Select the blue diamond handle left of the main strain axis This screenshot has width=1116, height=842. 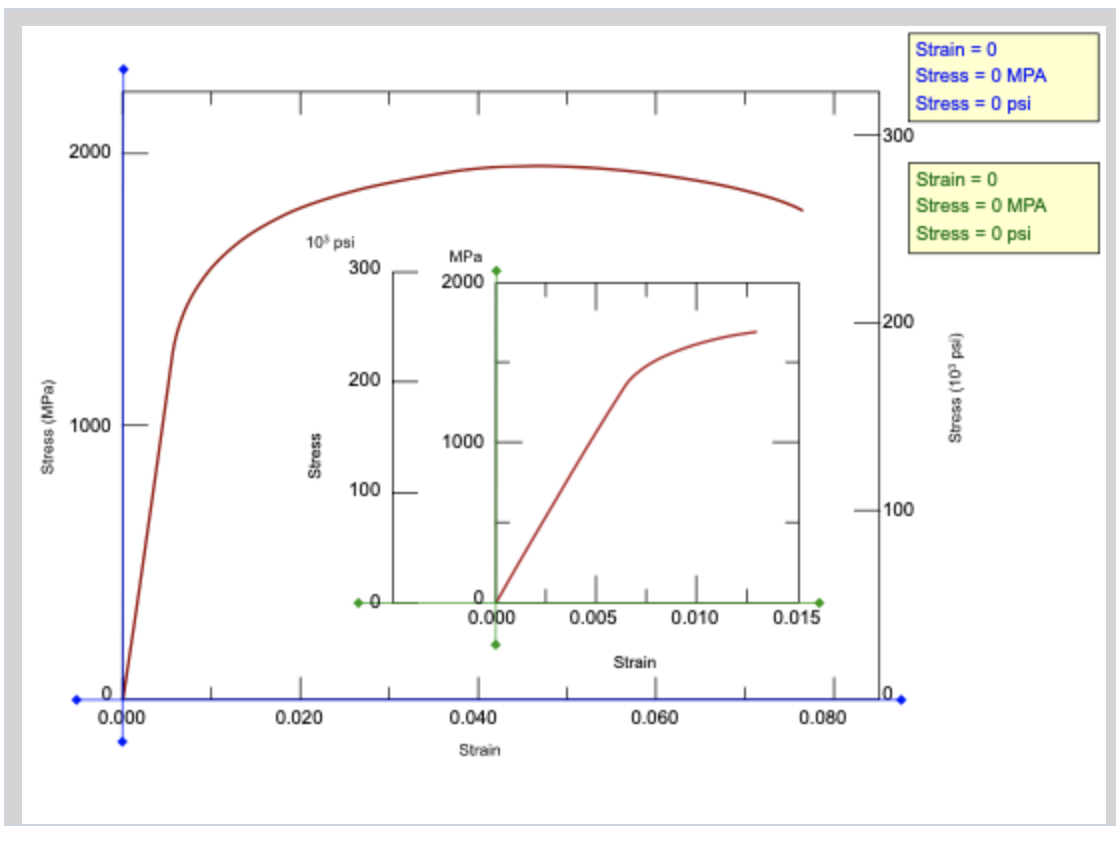(x=77, y=700)
